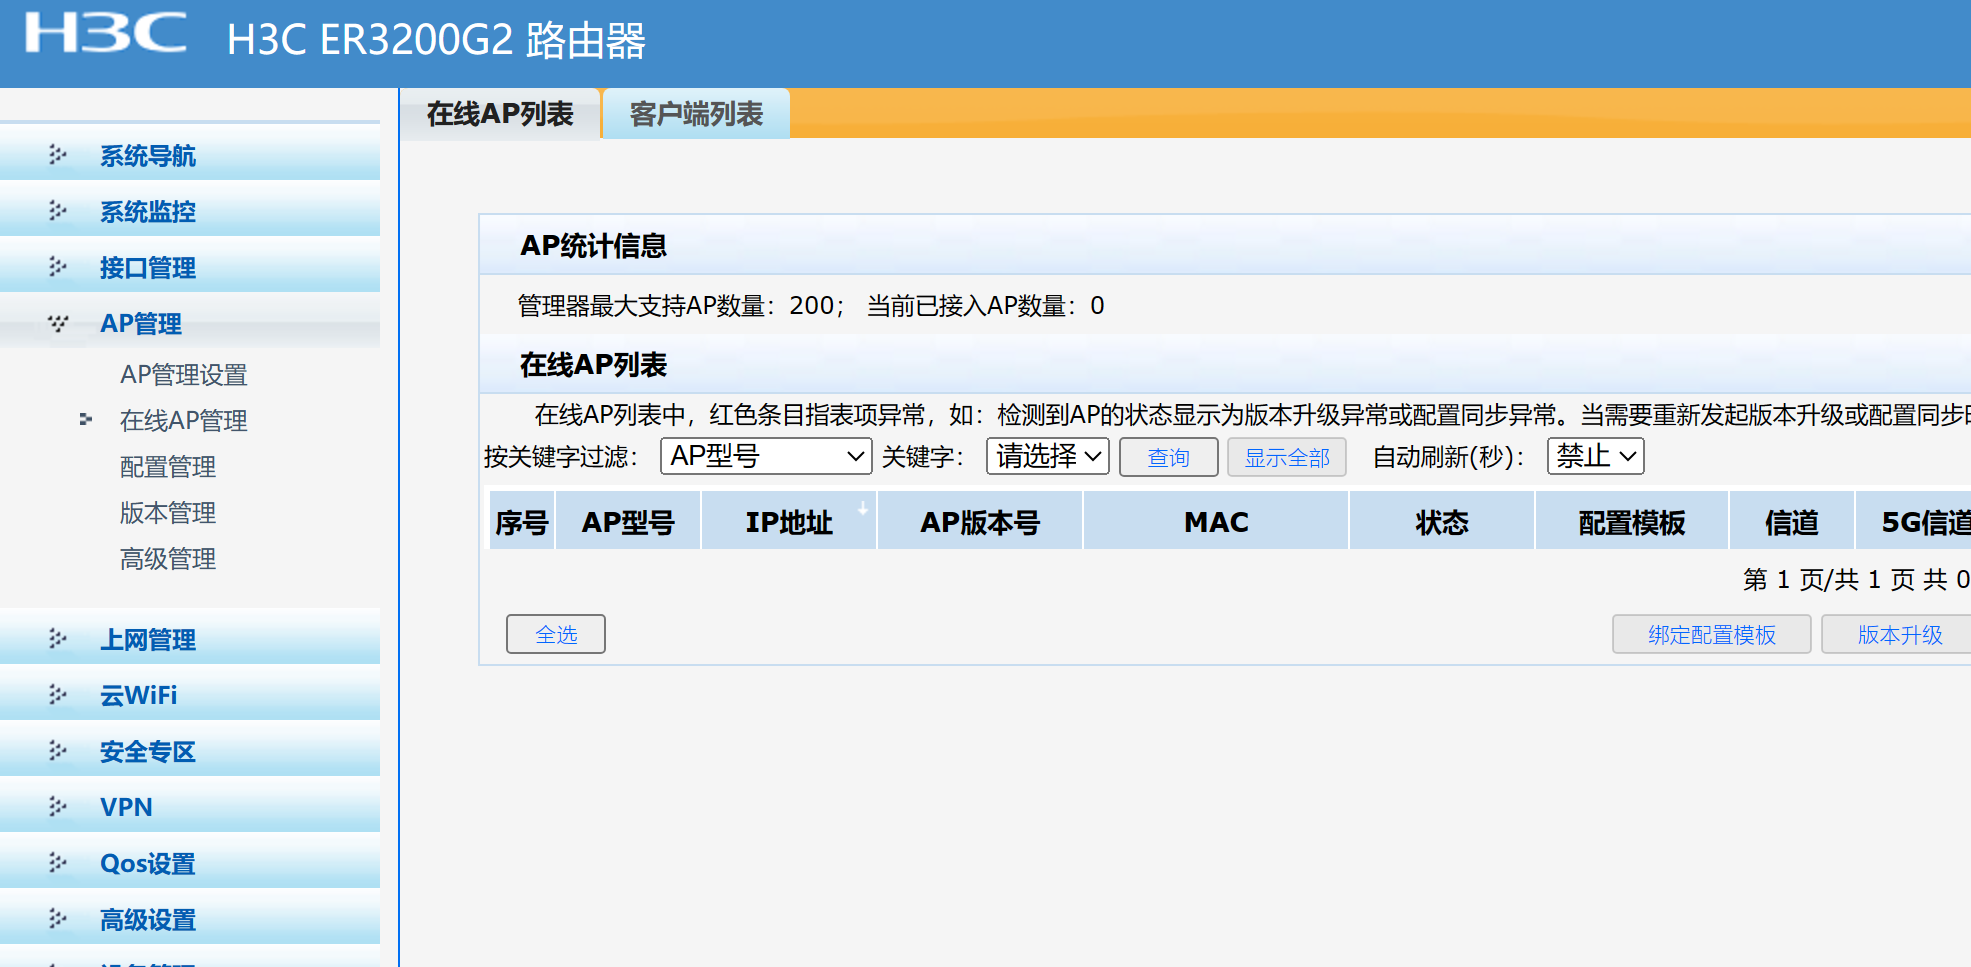Click the 显示全部 button

coord(1287,457)
